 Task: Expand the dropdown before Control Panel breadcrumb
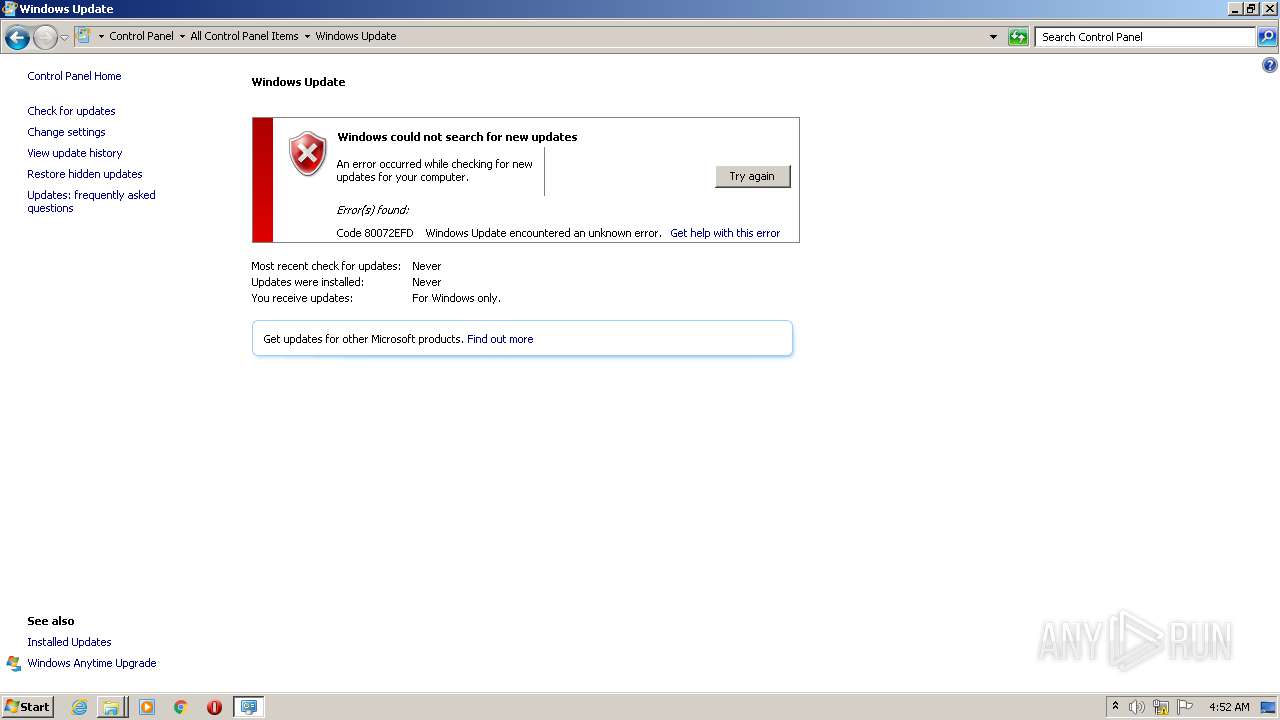[101, 36]
